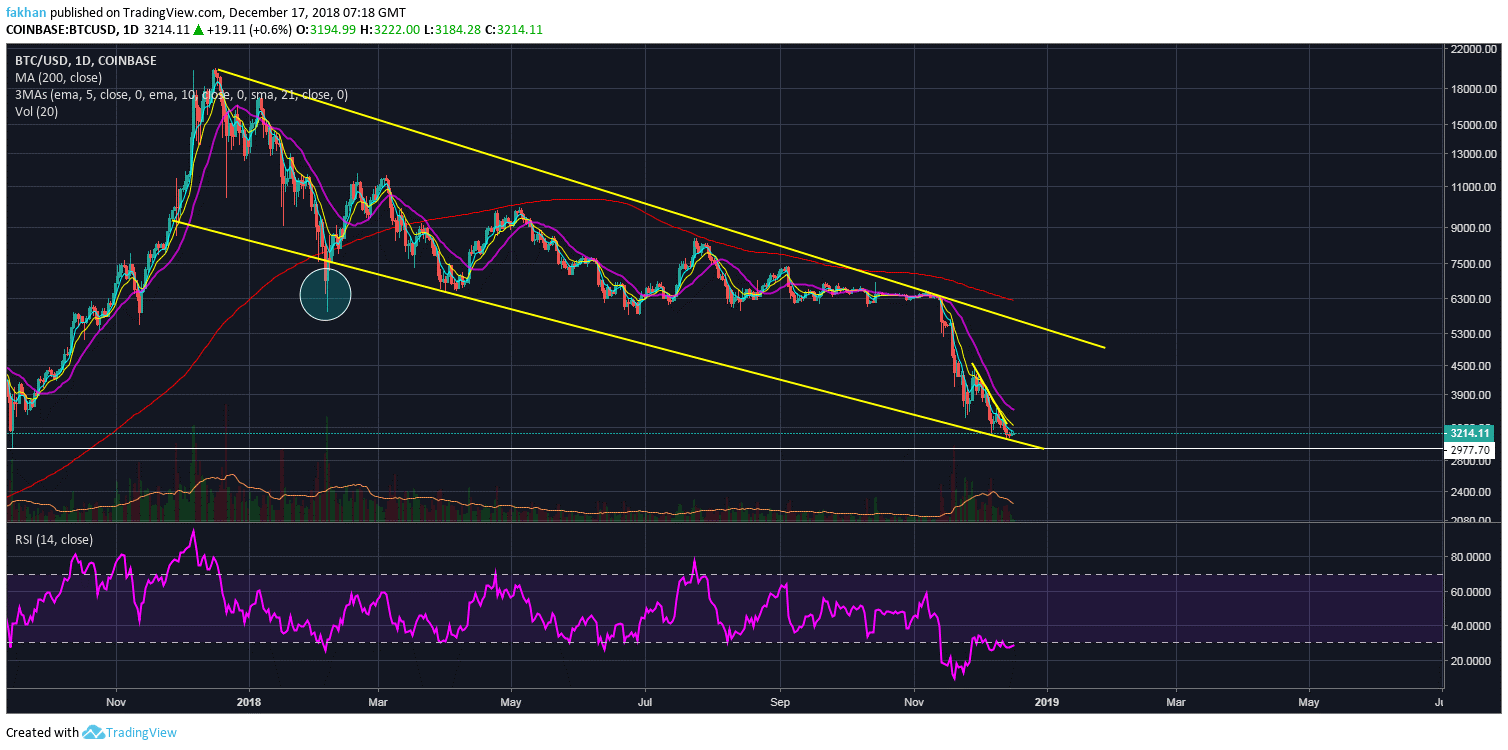Select the 3MAs (ema, 5, close...) indicator label
This screenshot has width=1508, height=750.
[x=181, y=94]
